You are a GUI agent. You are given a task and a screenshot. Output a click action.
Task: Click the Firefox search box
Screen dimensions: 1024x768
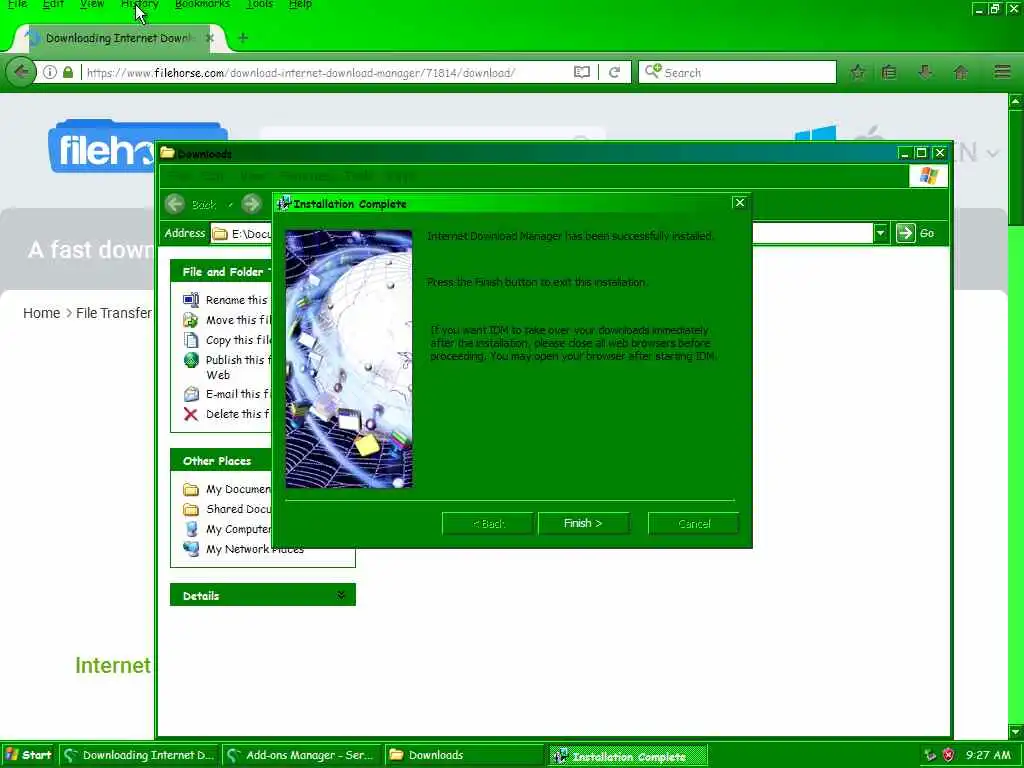(737, 72)
